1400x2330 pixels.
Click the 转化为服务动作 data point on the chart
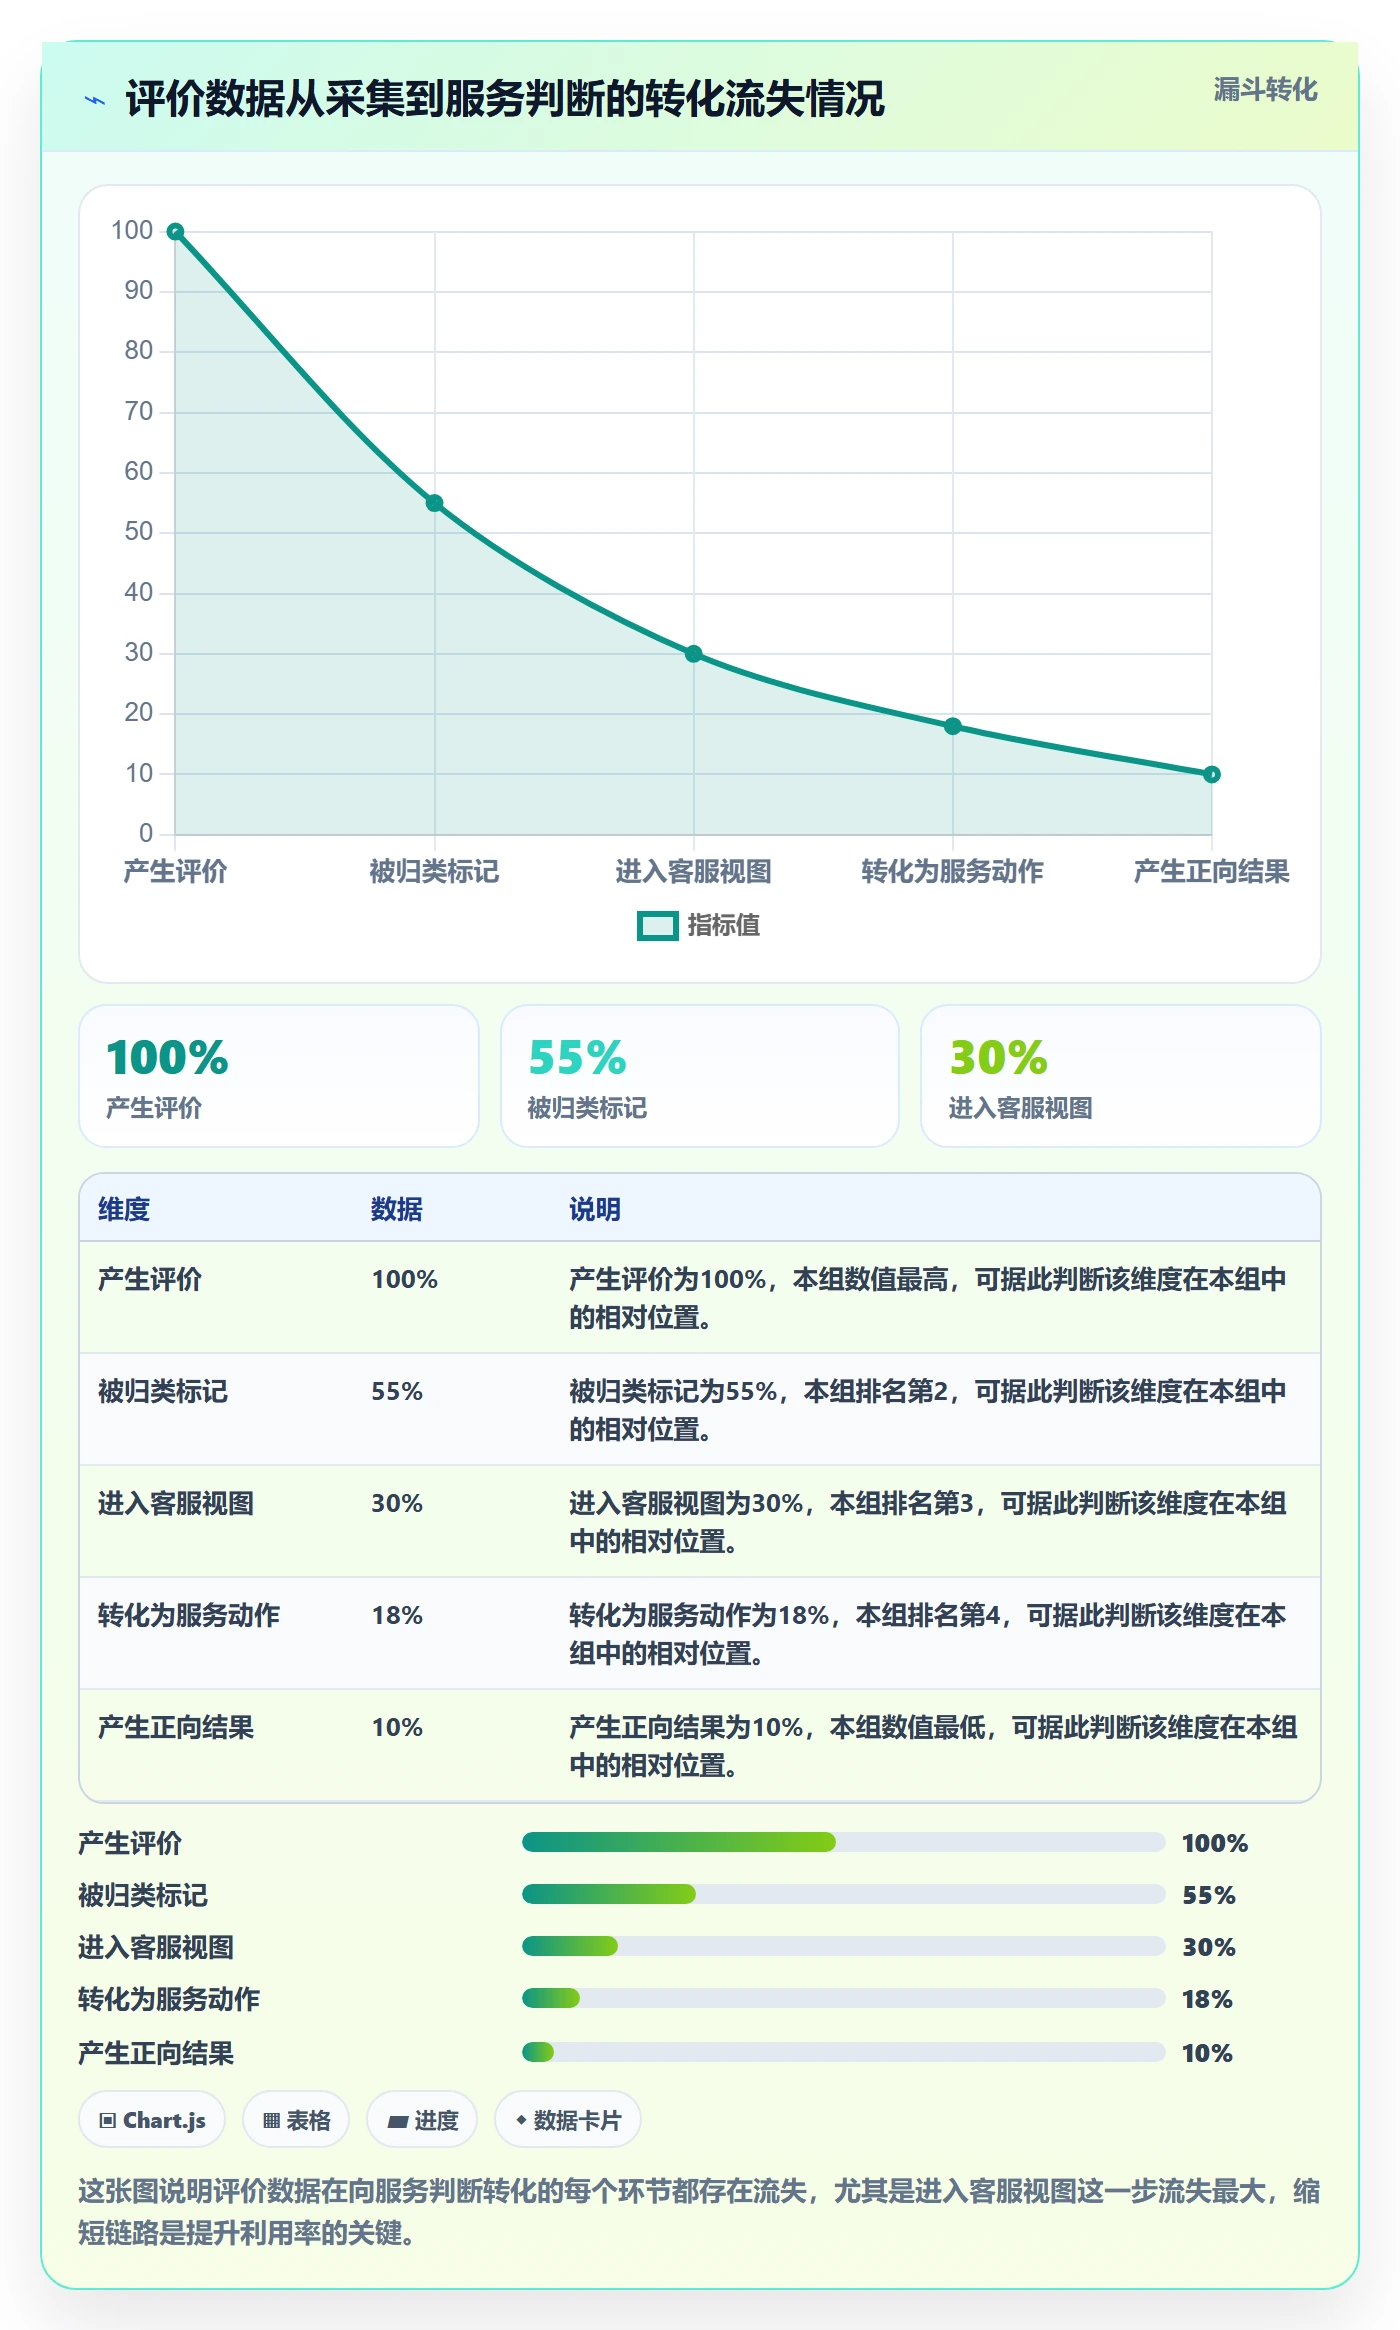point(953,726)
